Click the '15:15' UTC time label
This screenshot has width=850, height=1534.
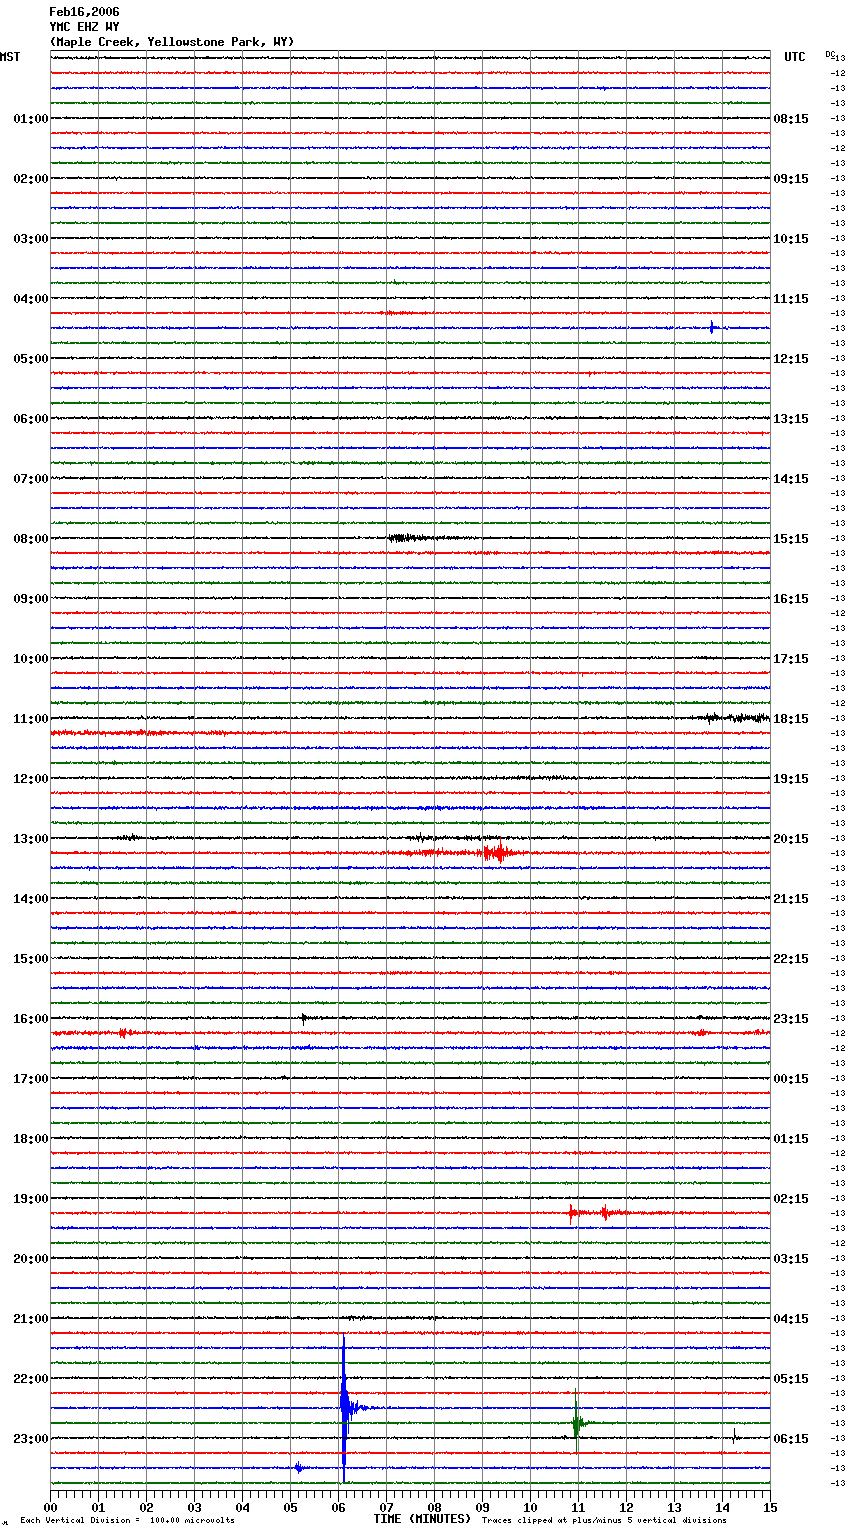point(791,539)
